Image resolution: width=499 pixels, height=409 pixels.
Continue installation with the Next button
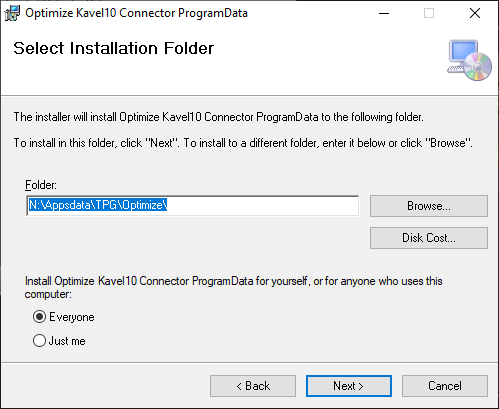pyautogui.click(x=349, y=386)
